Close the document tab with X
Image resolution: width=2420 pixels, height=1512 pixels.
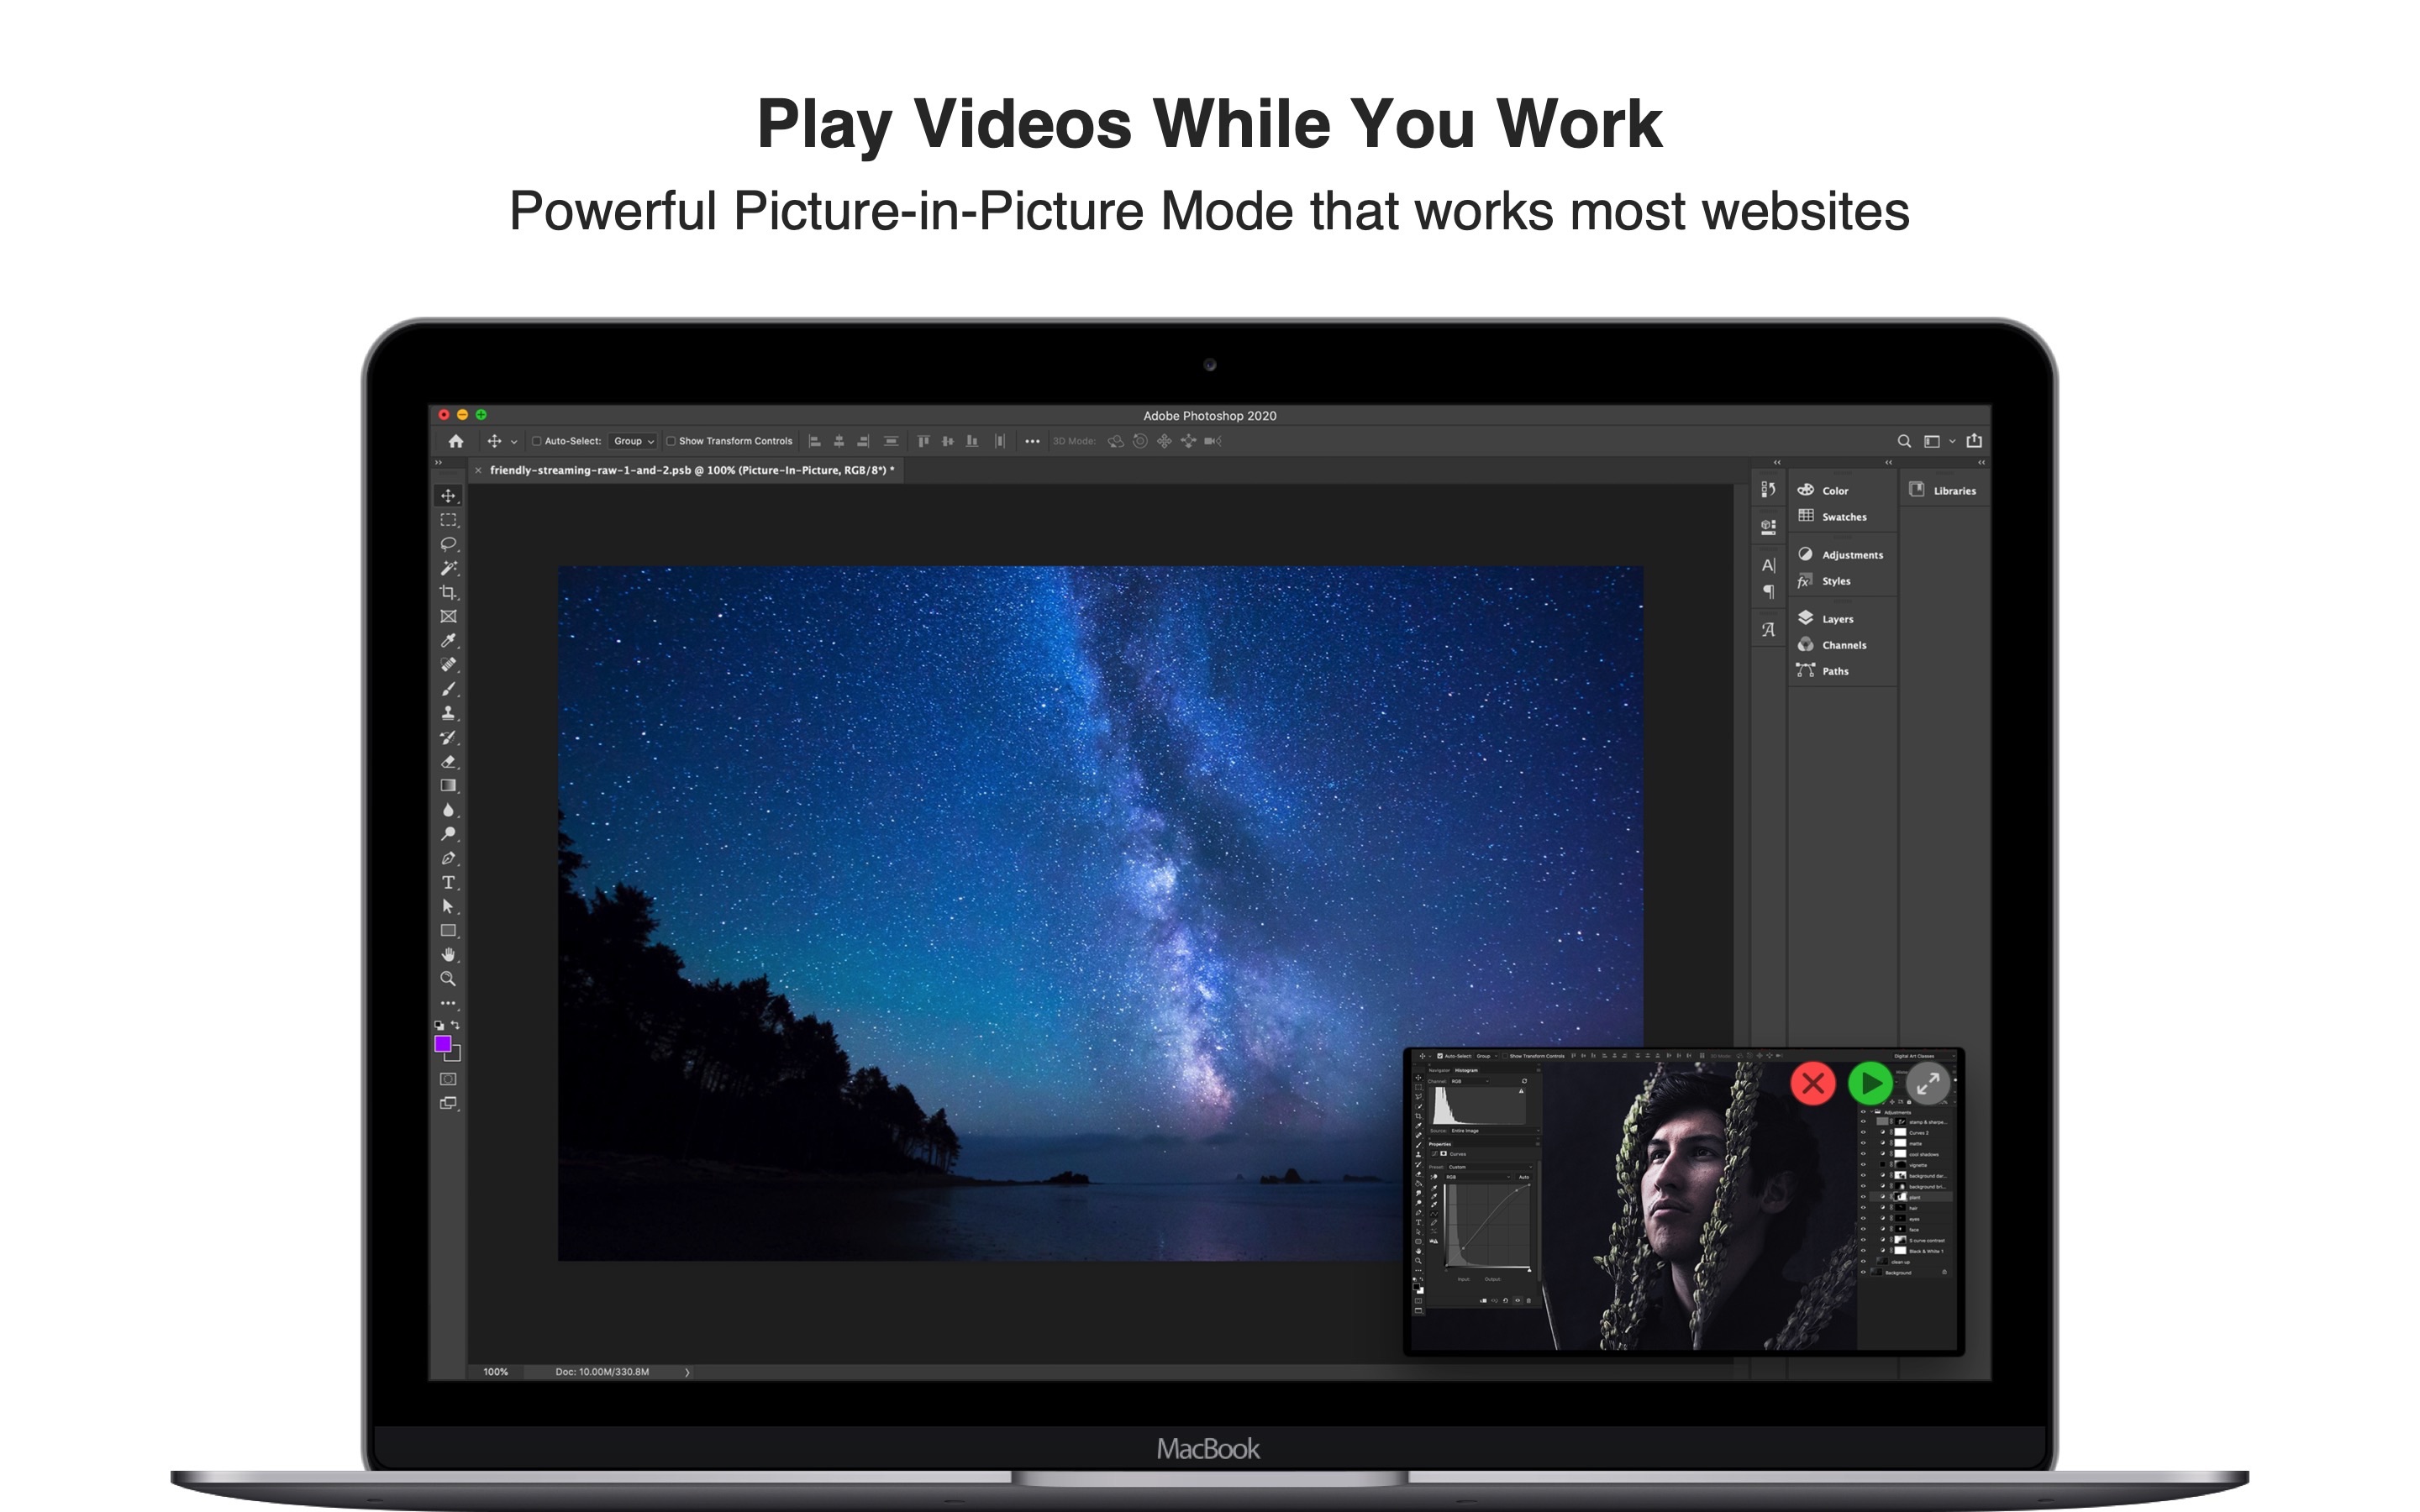pos(478,470)
